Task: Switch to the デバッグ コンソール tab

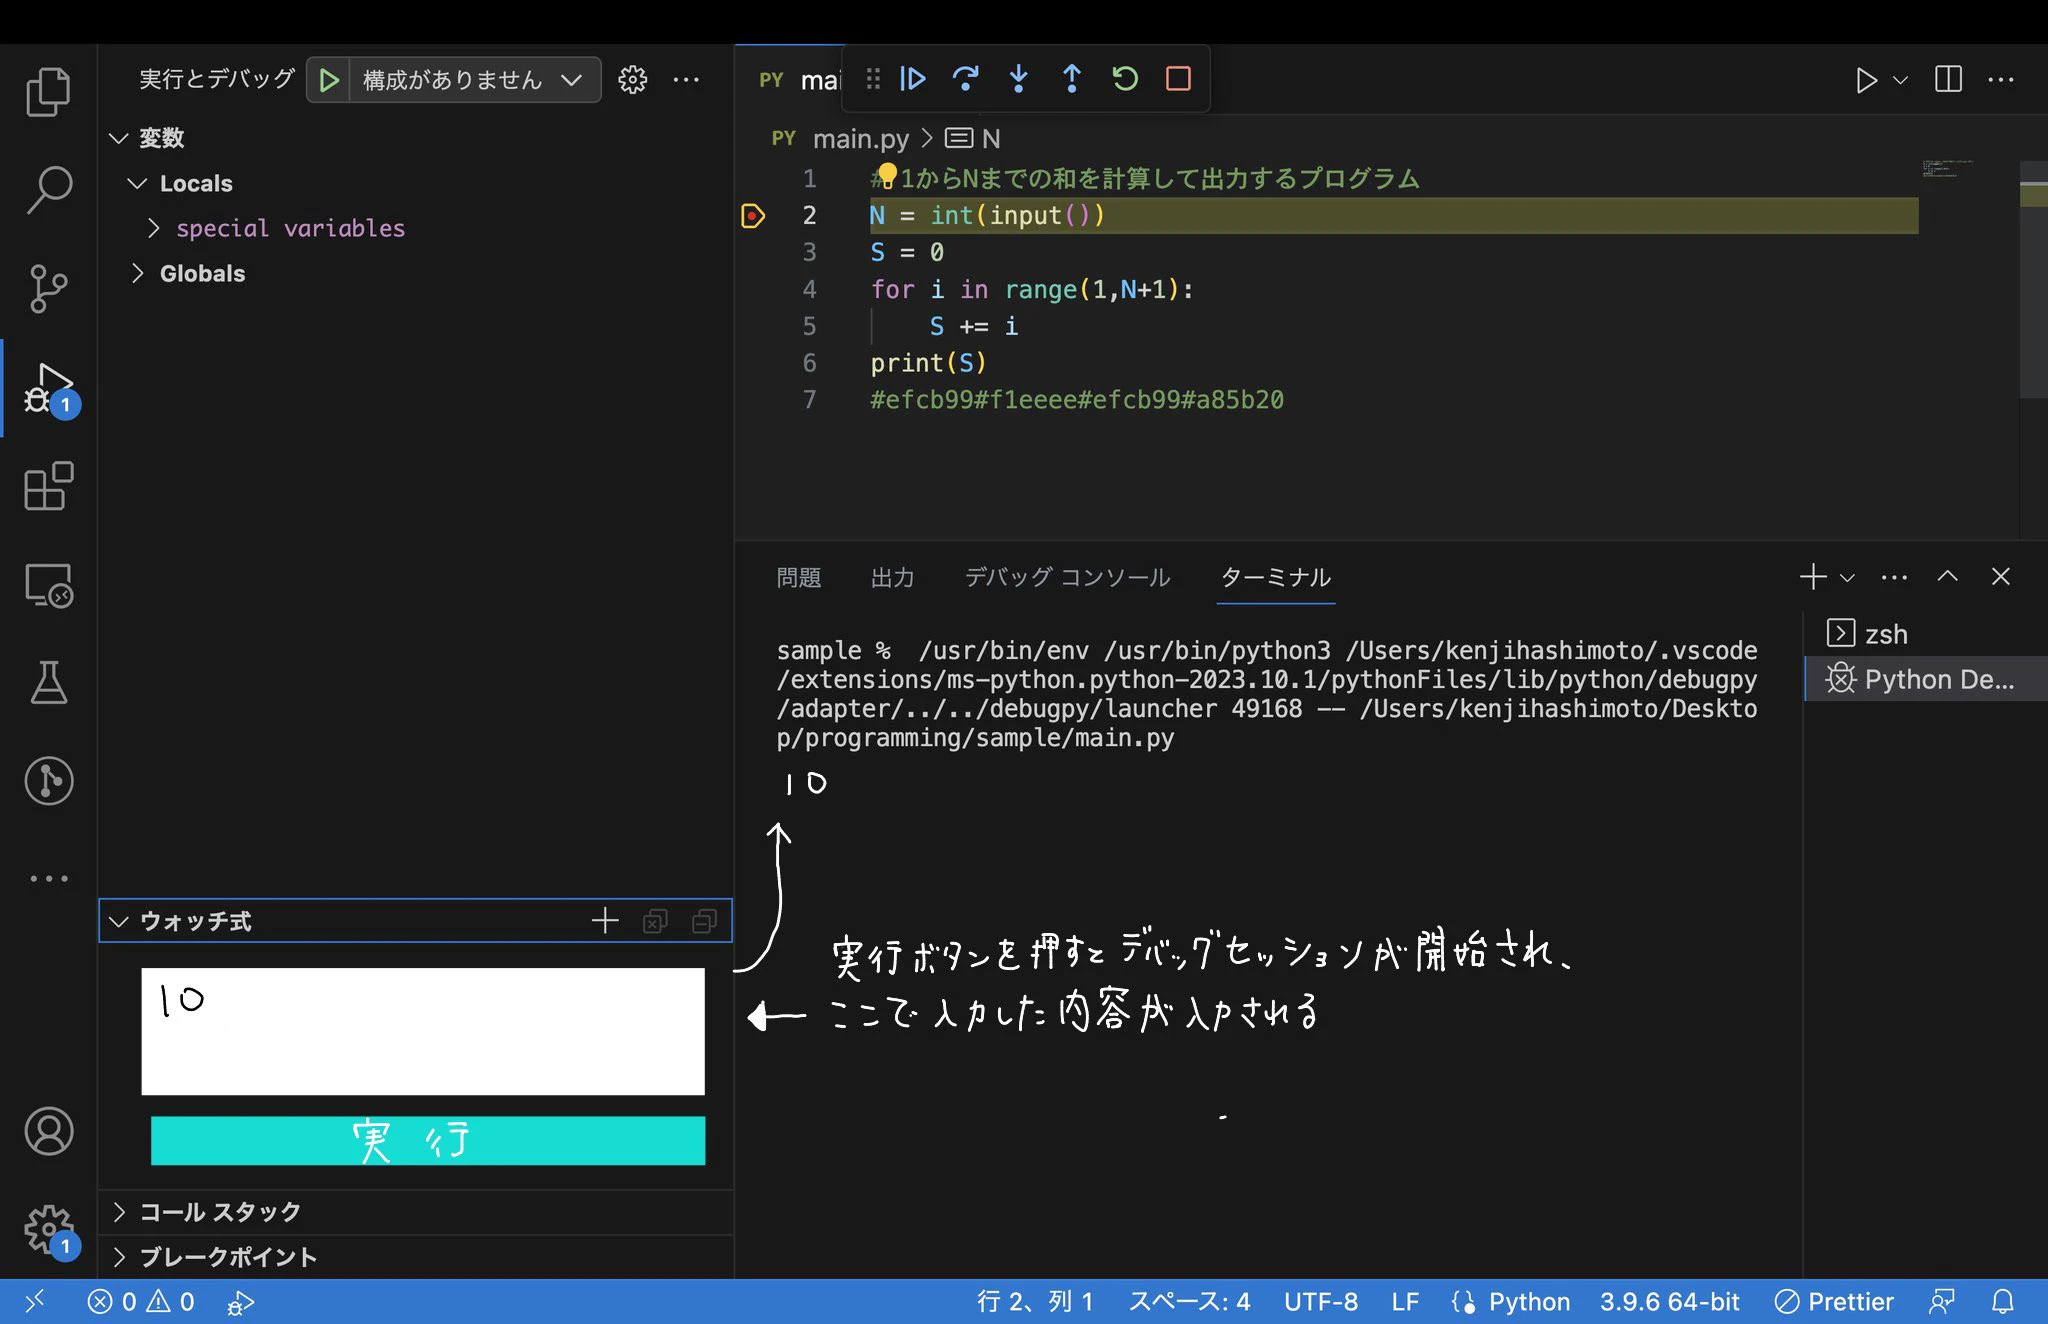Action: point(1067,577)
